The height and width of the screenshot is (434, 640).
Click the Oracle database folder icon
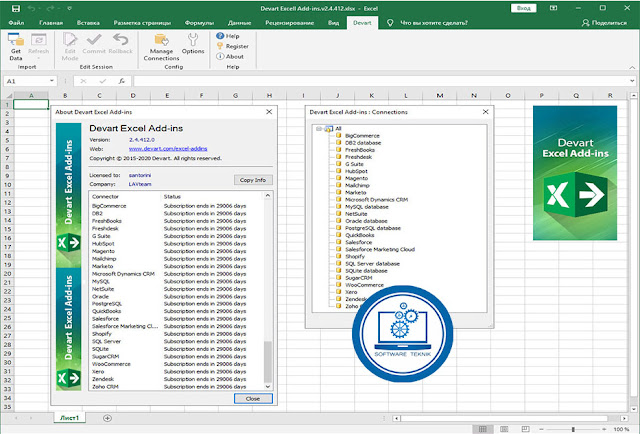click(x=338, y=220)
